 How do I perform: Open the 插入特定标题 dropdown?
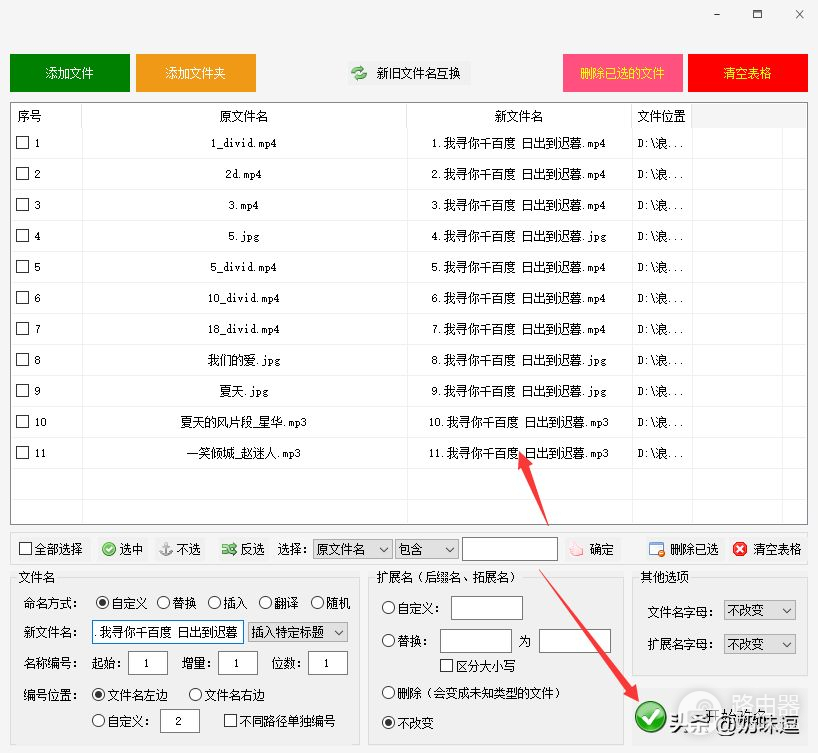298,632
